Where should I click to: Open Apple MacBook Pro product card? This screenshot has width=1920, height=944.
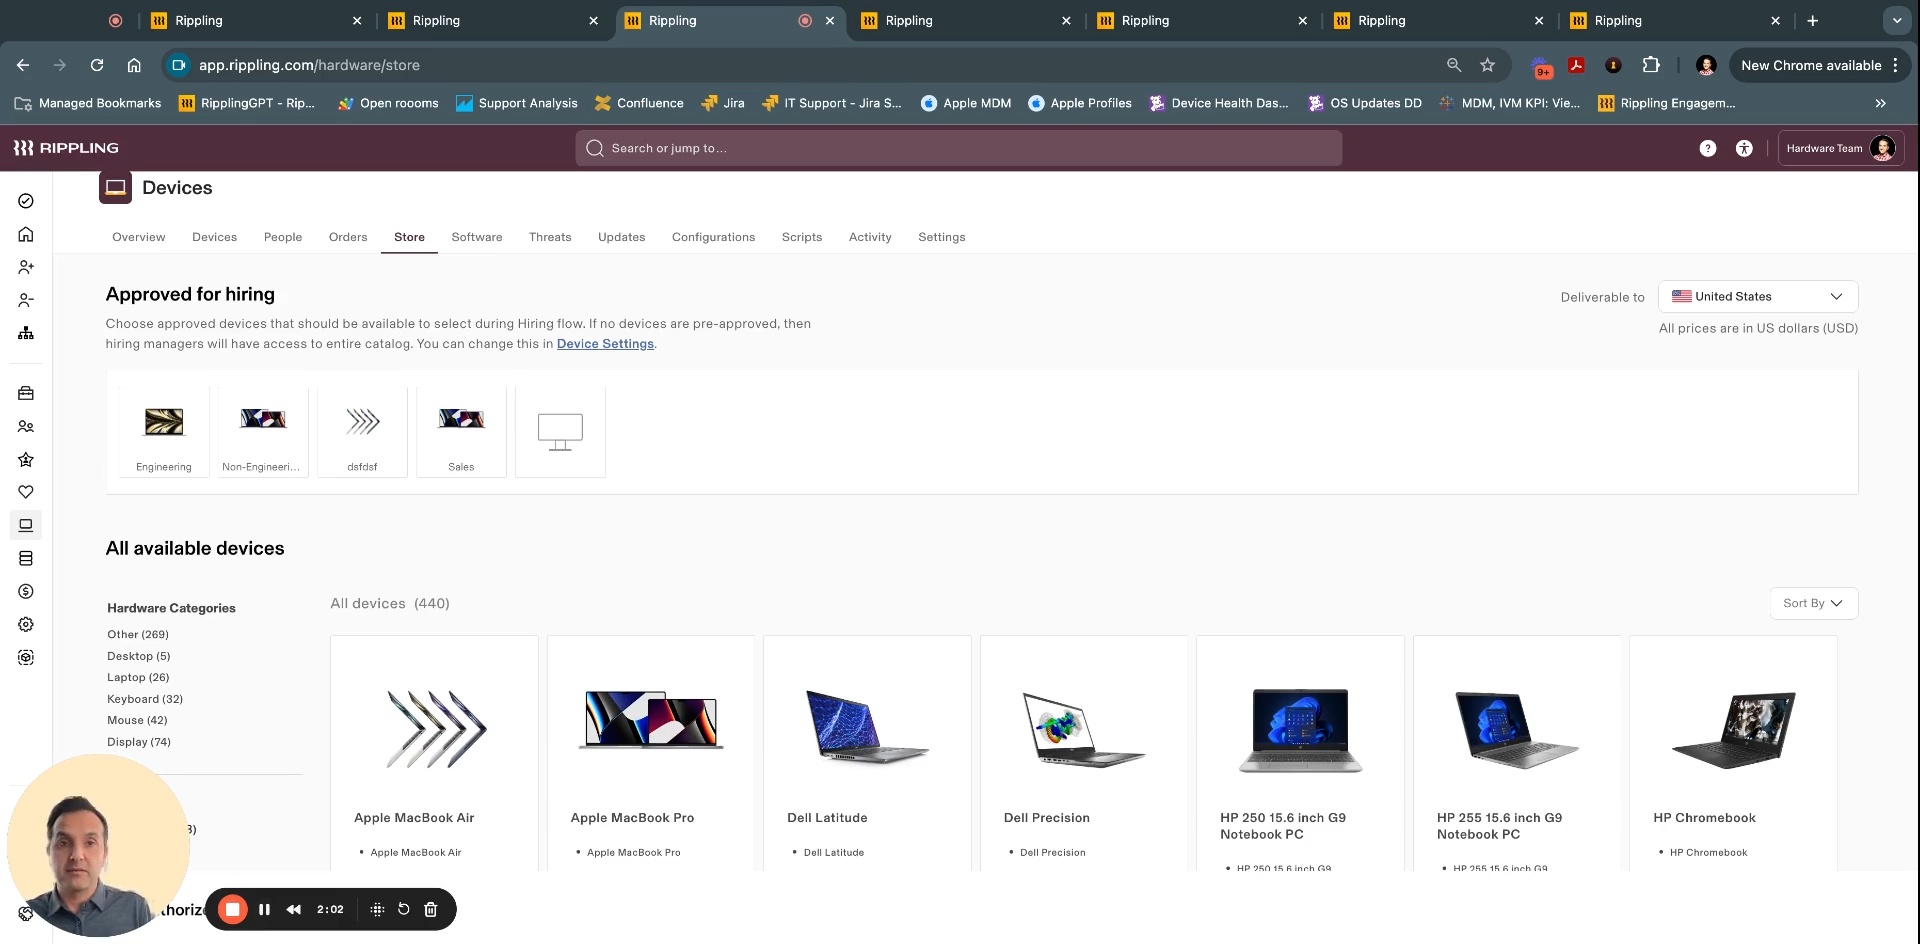tap(651, 752)
